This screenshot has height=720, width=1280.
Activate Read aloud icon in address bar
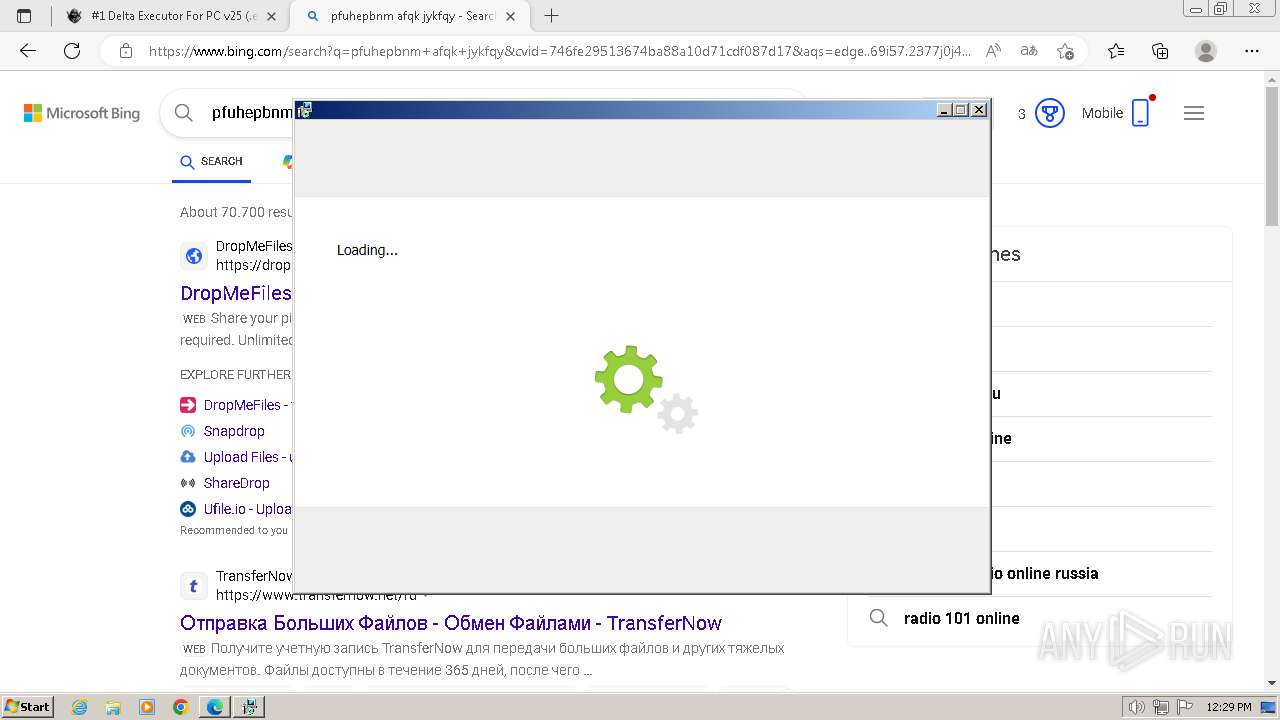click(x=993, y=51)
